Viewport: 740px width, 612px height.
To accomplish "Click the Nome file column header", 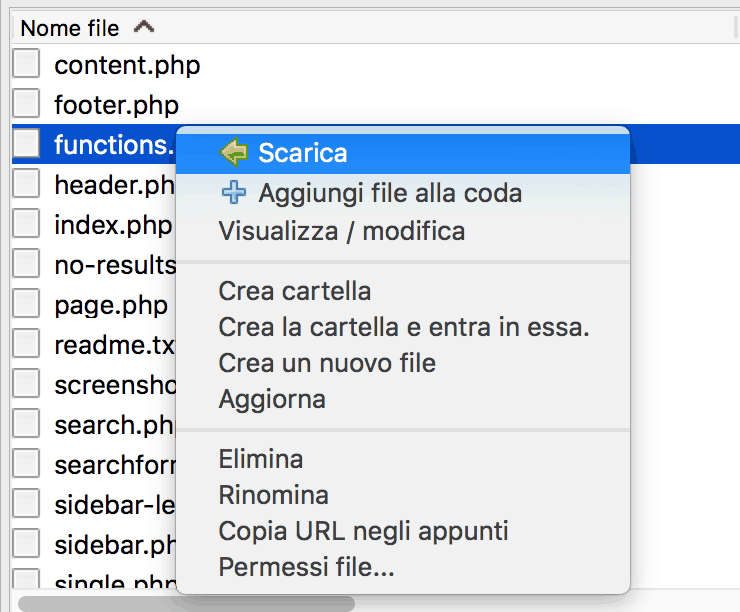I will 70,28.
